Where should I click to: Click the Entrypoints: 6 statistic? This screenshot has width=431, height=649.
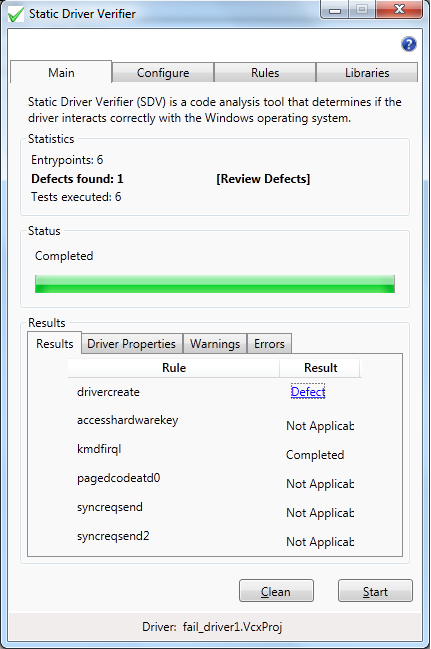(x=67, y=160)
